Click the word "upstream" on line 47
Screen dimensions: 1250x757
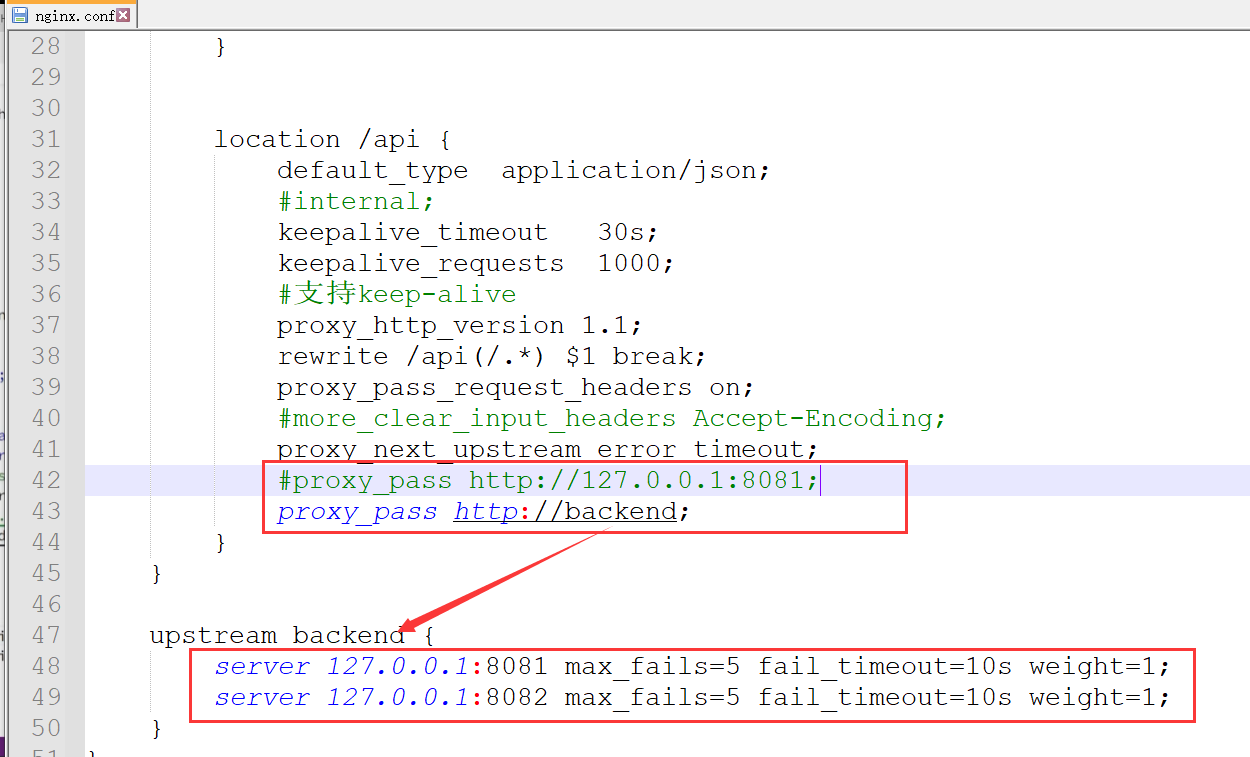(x=213, y=635)
